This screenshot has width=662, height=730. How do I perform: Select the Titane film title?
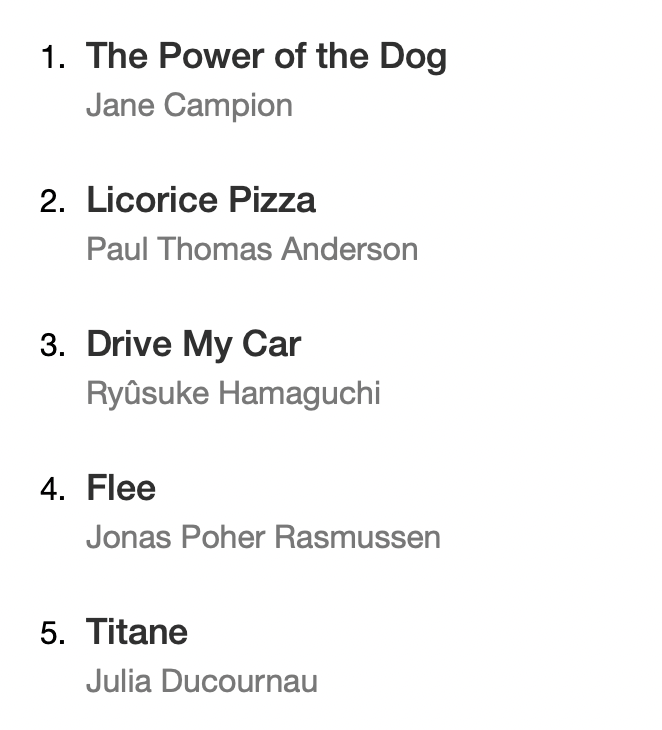tap(137, 633)
